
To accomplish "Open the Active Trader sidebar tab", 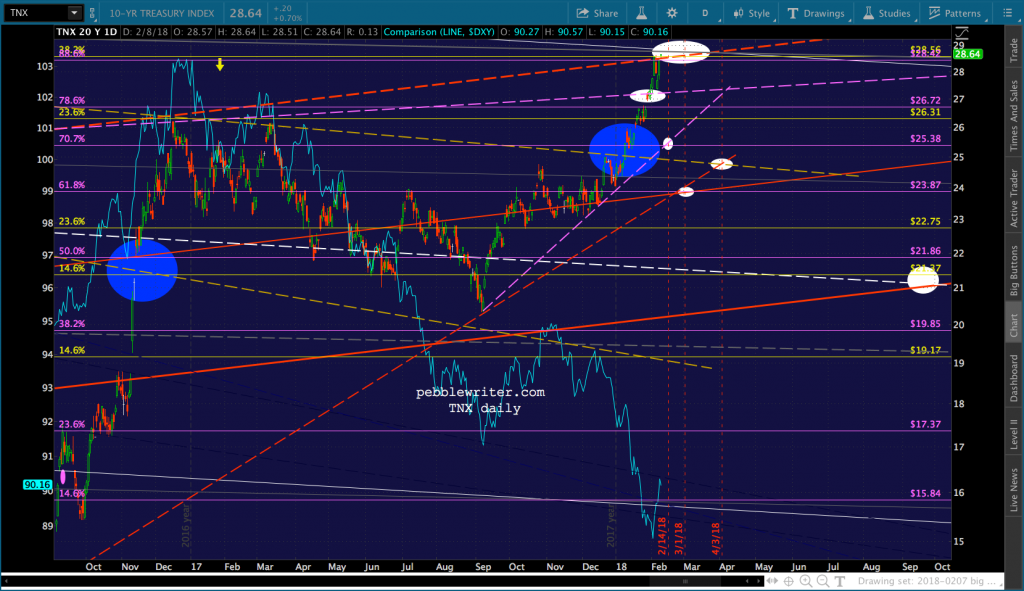I will click(x=1014, y=198).
